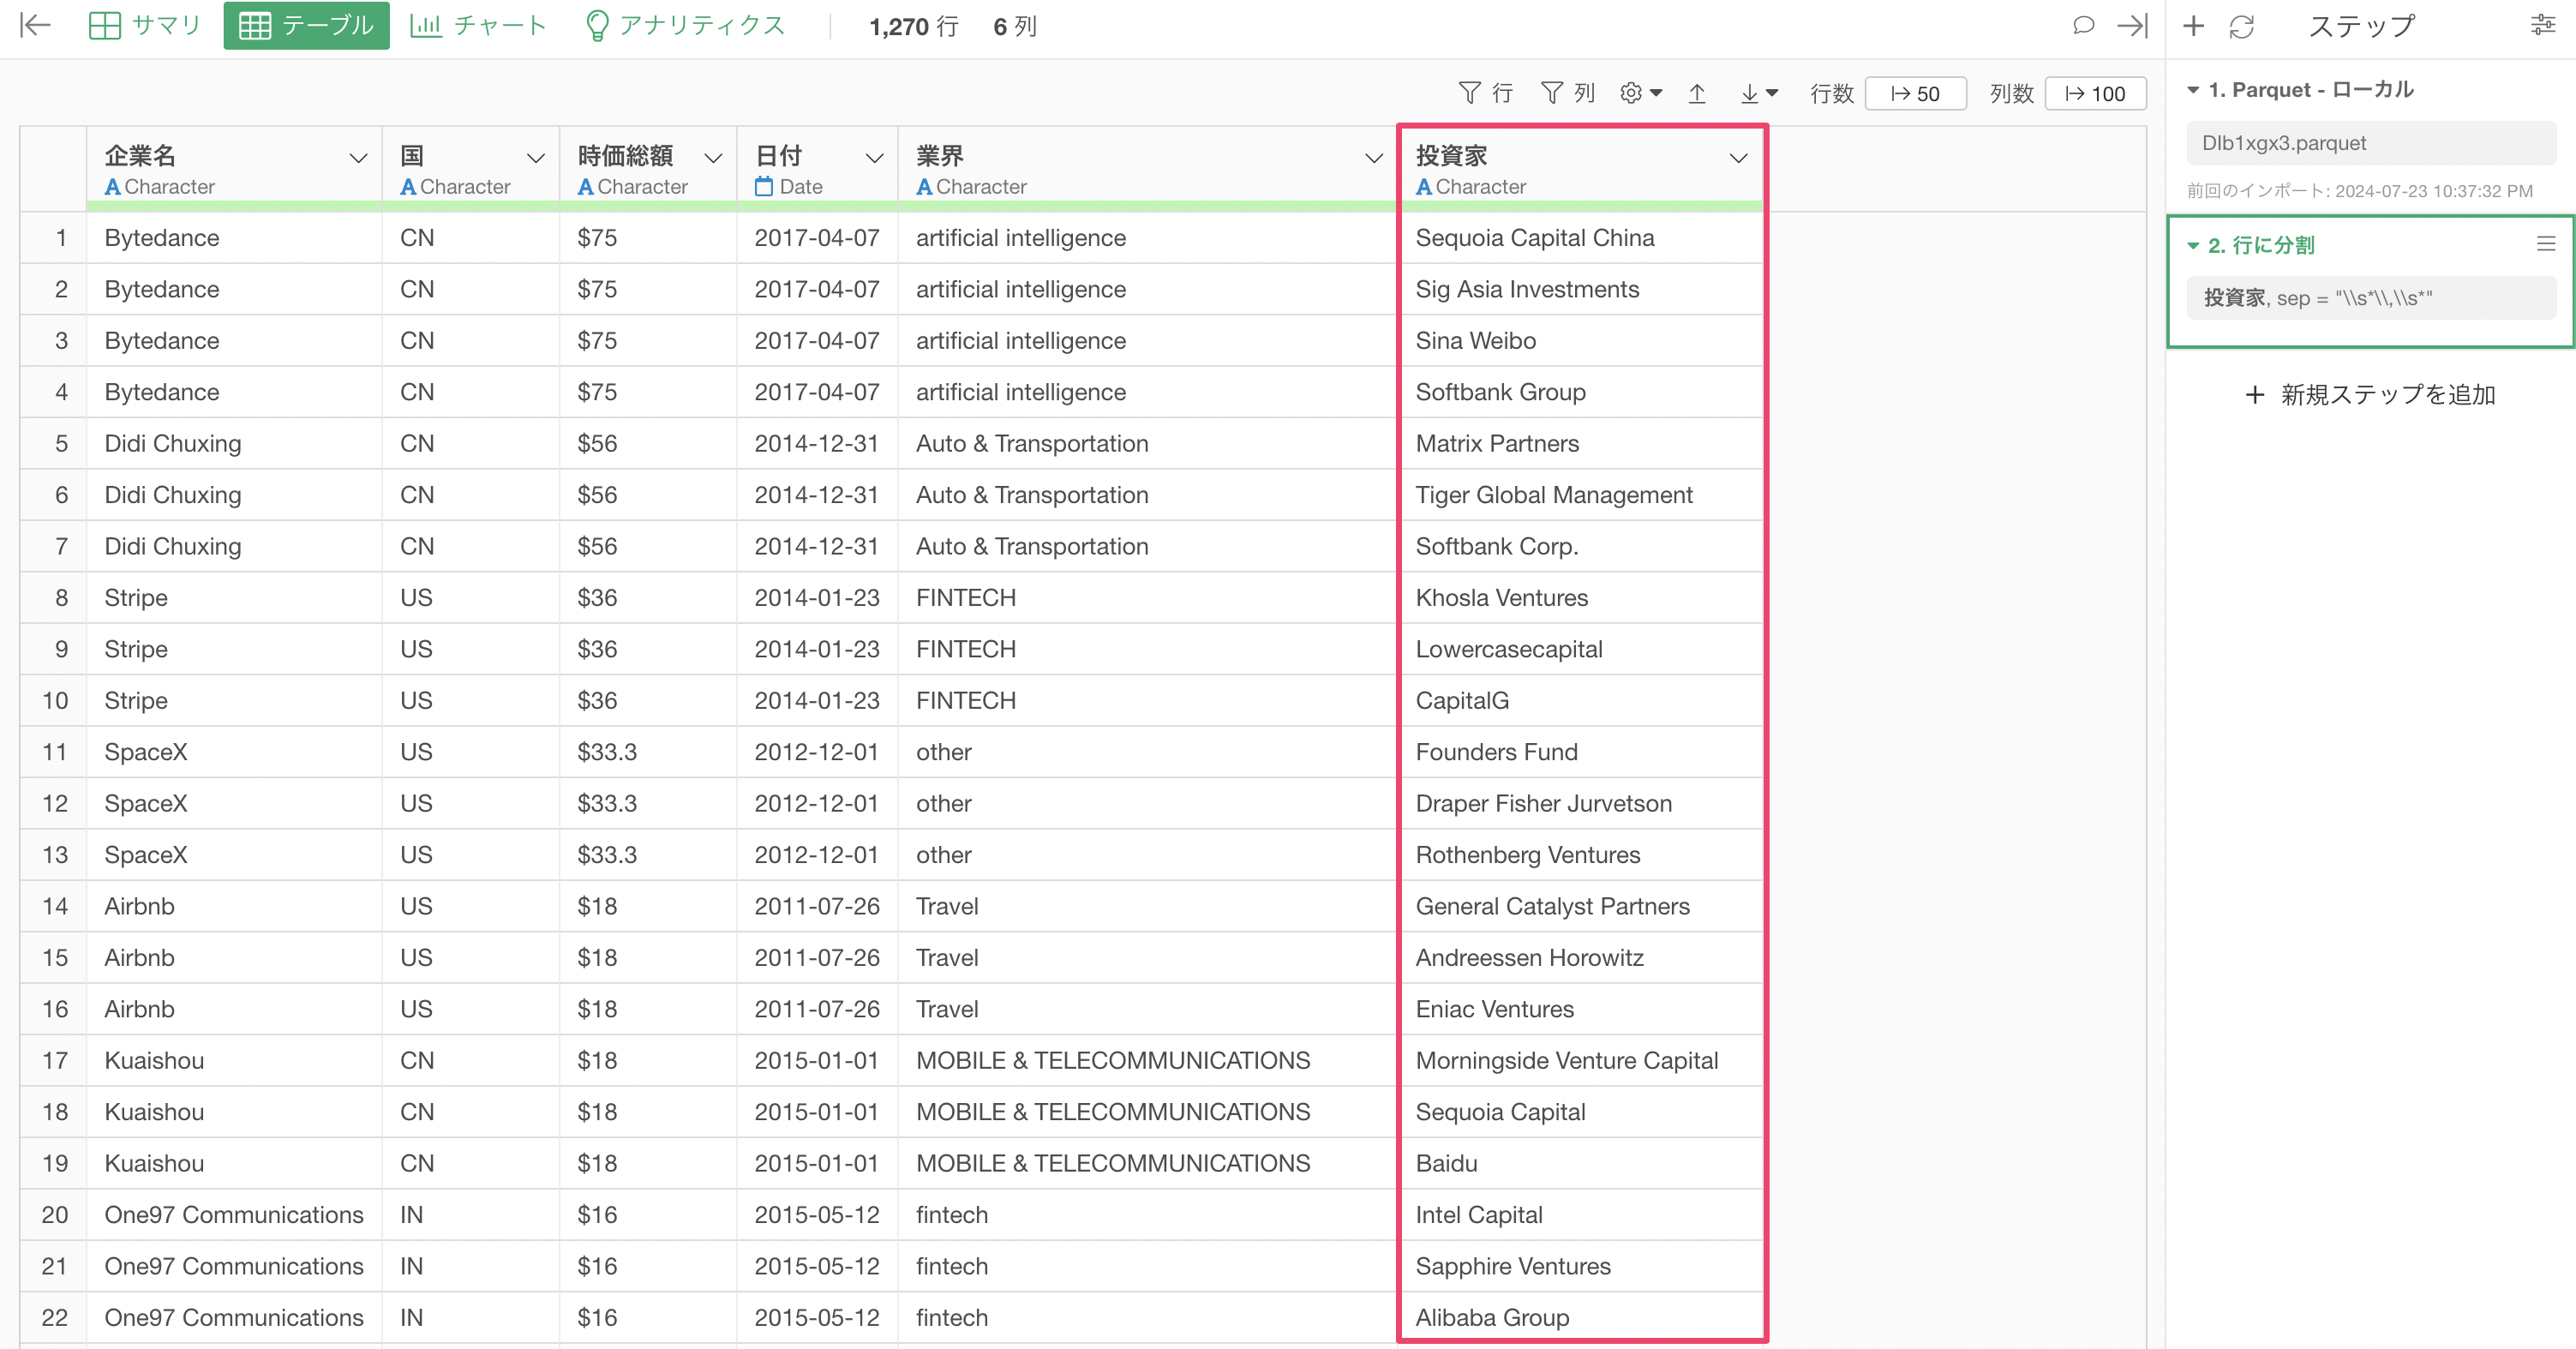Open step settings sliders icon
Viewport: 2576px width, 1349px height.
pyautogui.click(x=2543, y=25)
